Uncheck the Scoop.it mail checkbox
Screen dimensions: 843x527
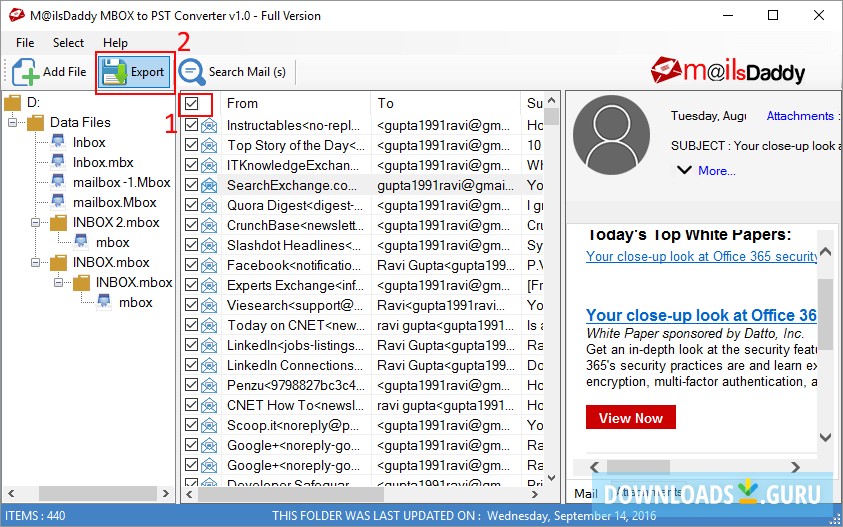[191, 425]
